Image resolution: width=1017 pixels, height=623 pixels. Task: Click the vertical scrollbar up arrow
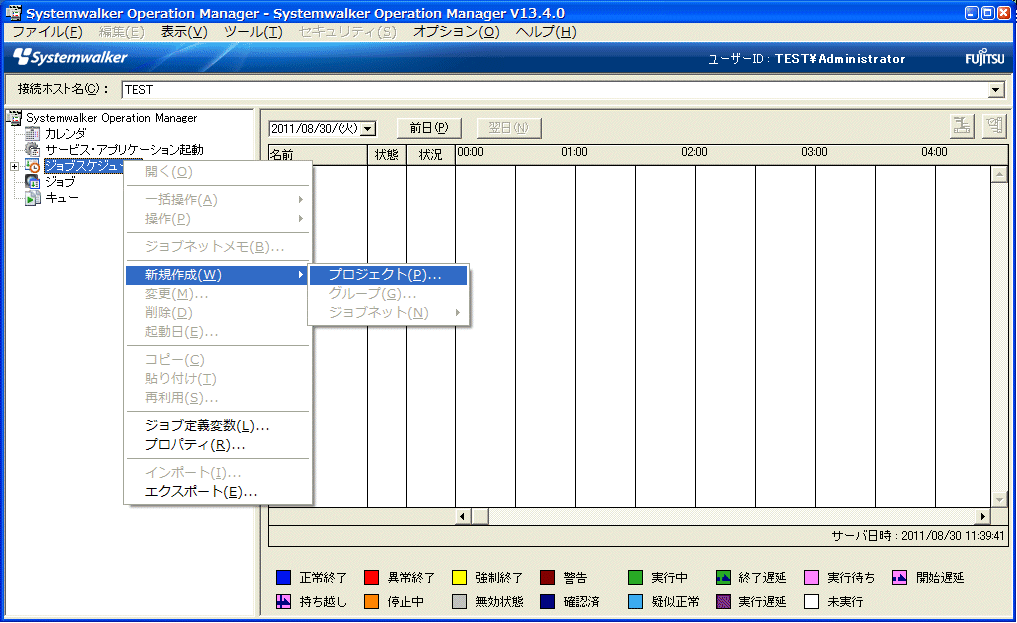[999, 174]
